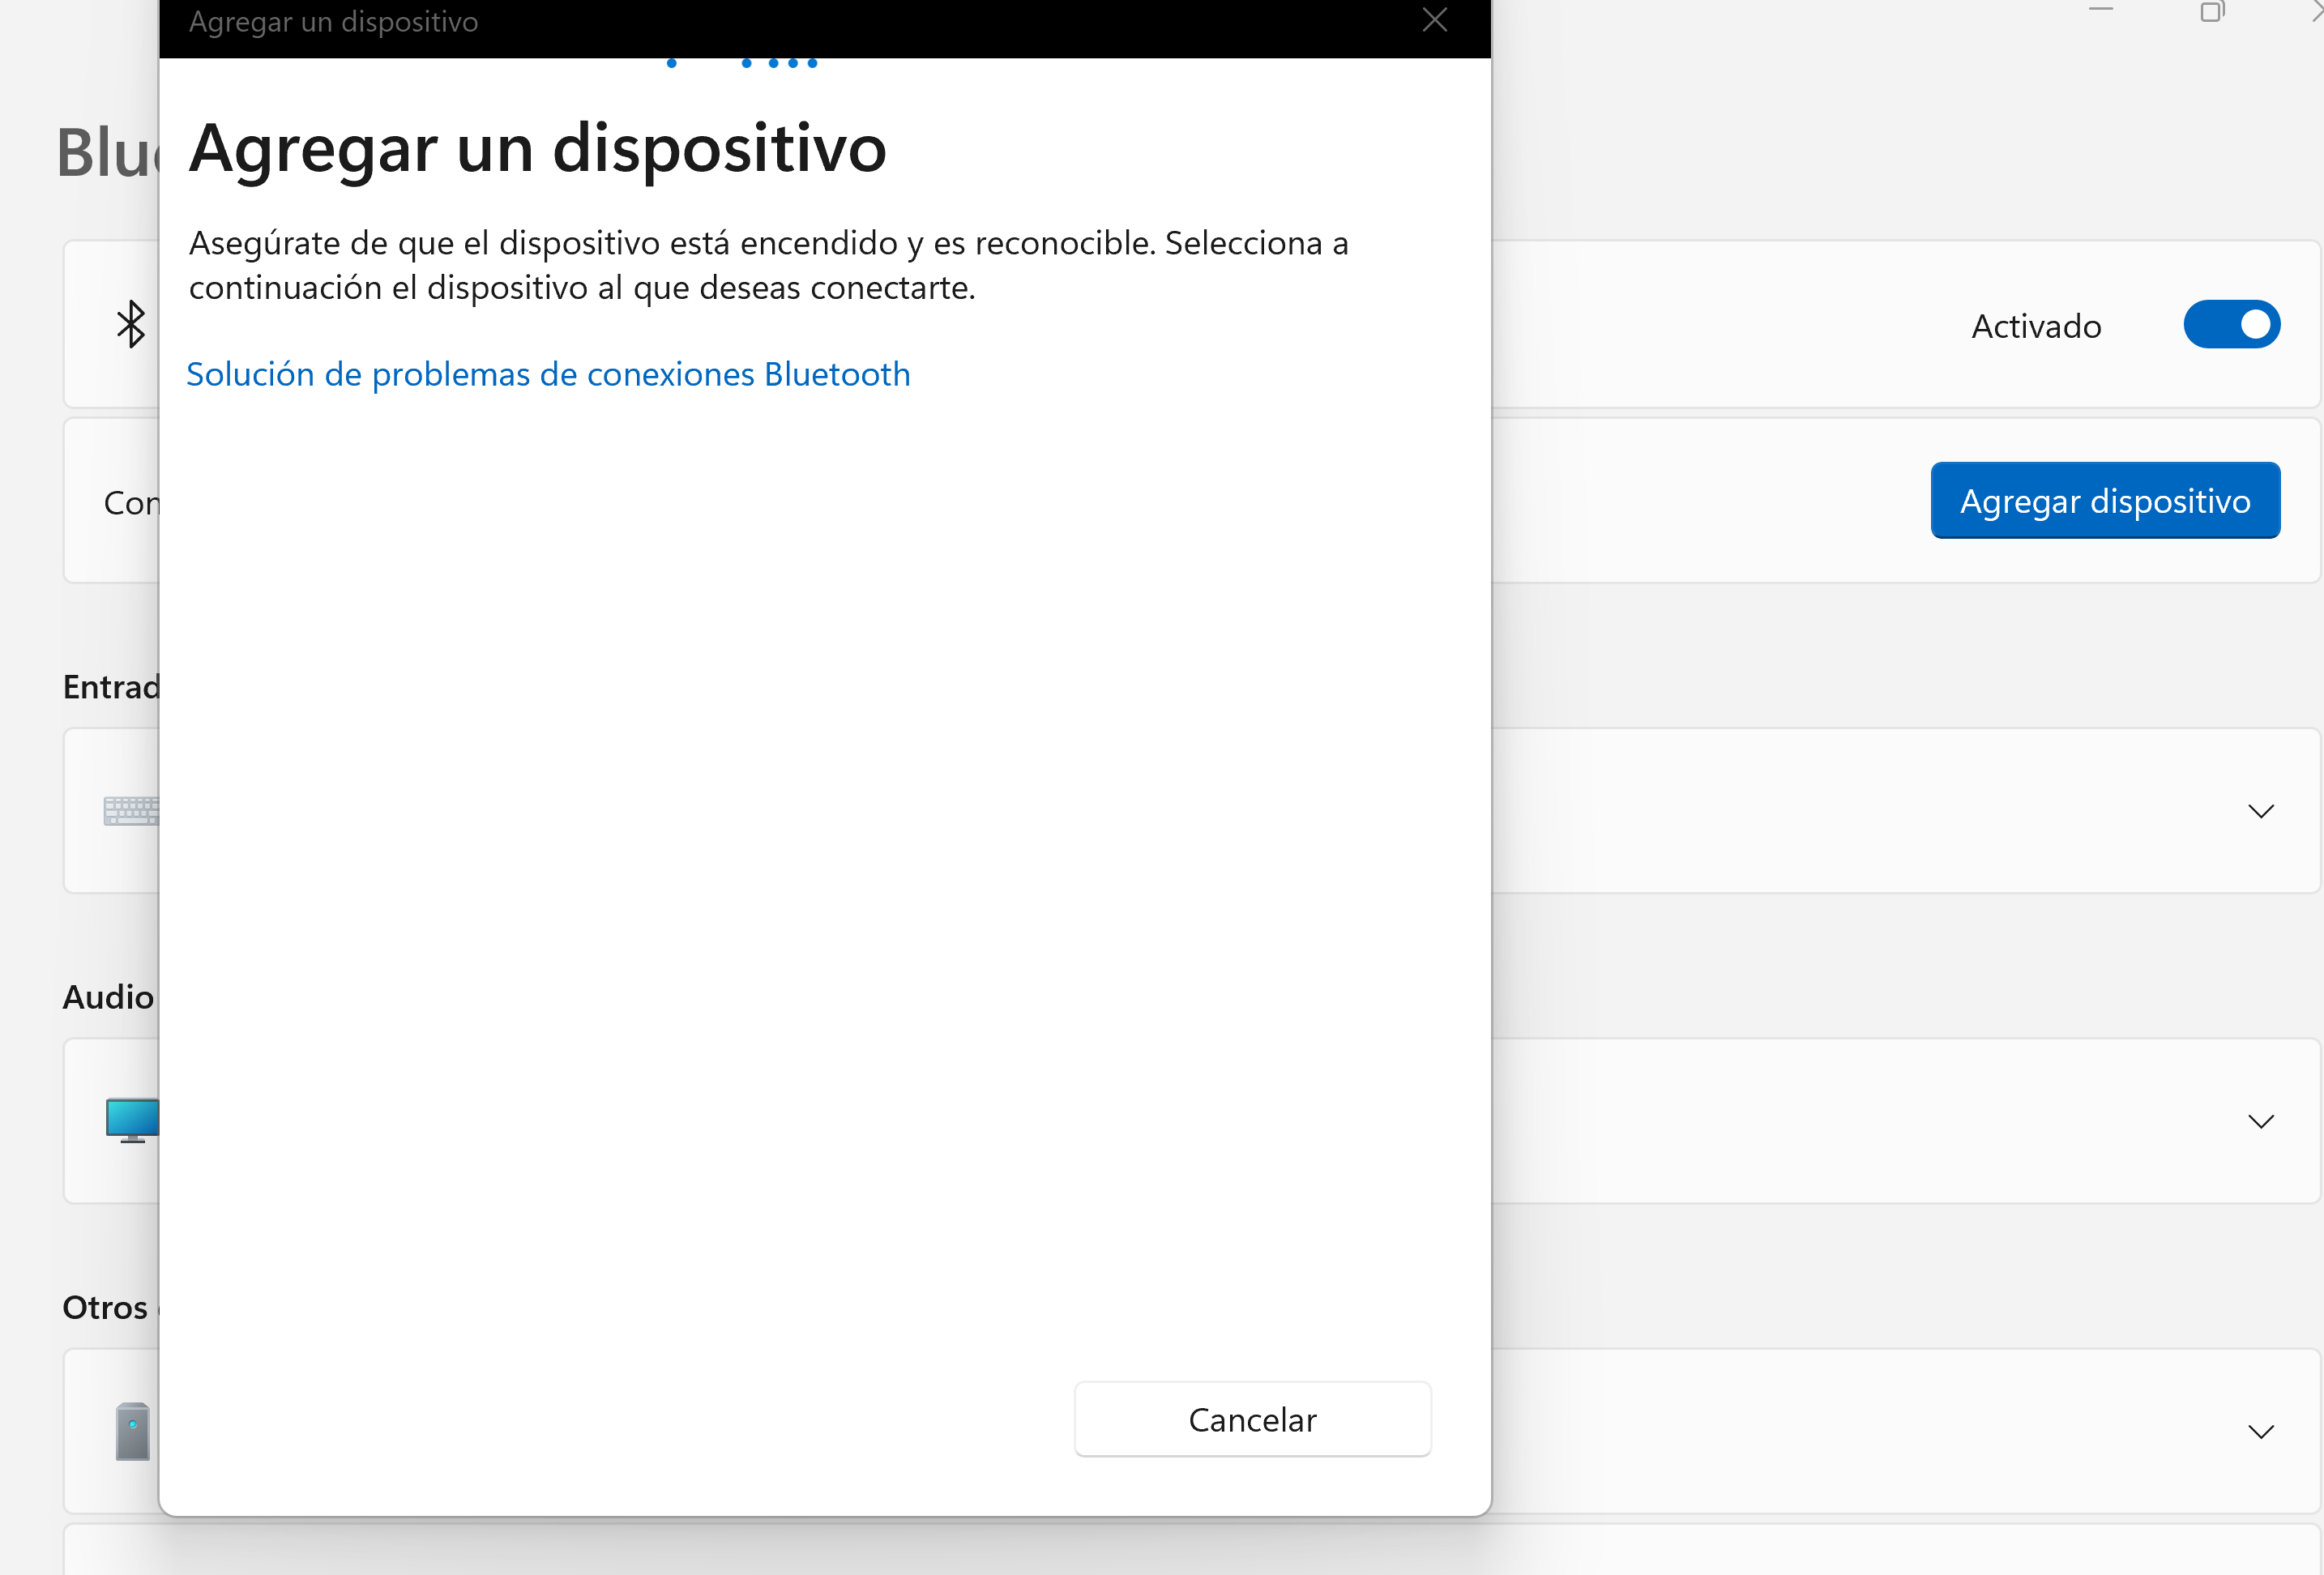Screen dimensions: 2324x1575
Task: Click the Activado status label
Action: (x=2036, y=326)
